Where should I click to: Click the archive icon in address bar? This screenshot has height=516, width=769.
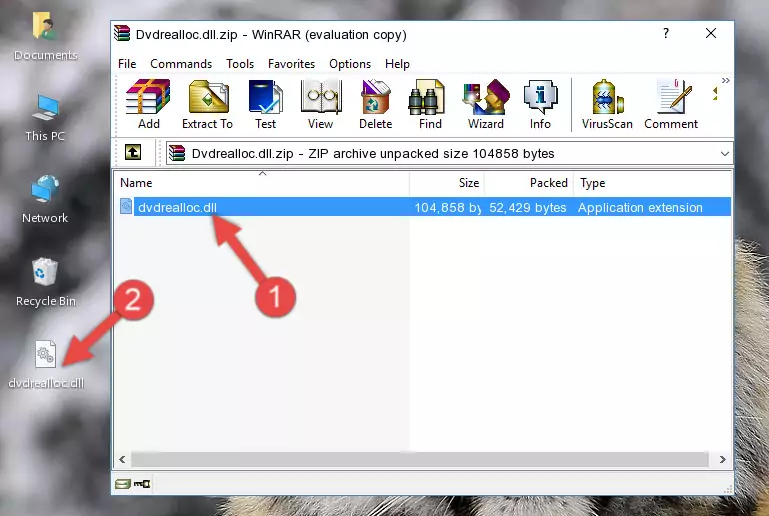(177, 154)
